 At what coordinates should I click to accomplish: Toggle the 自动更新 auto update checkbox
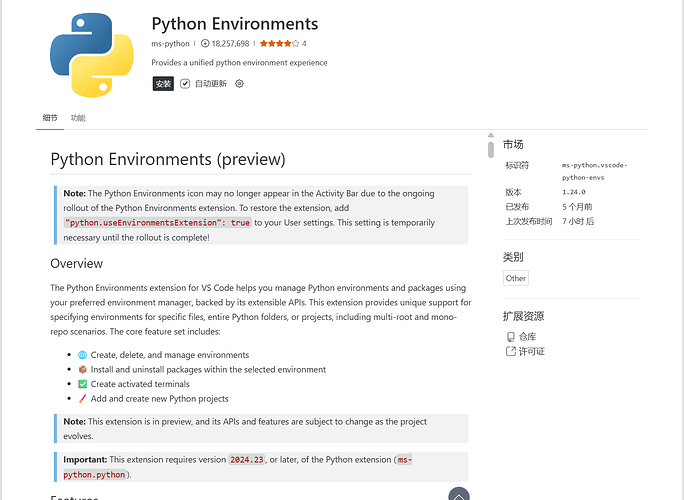coord(185,83)
